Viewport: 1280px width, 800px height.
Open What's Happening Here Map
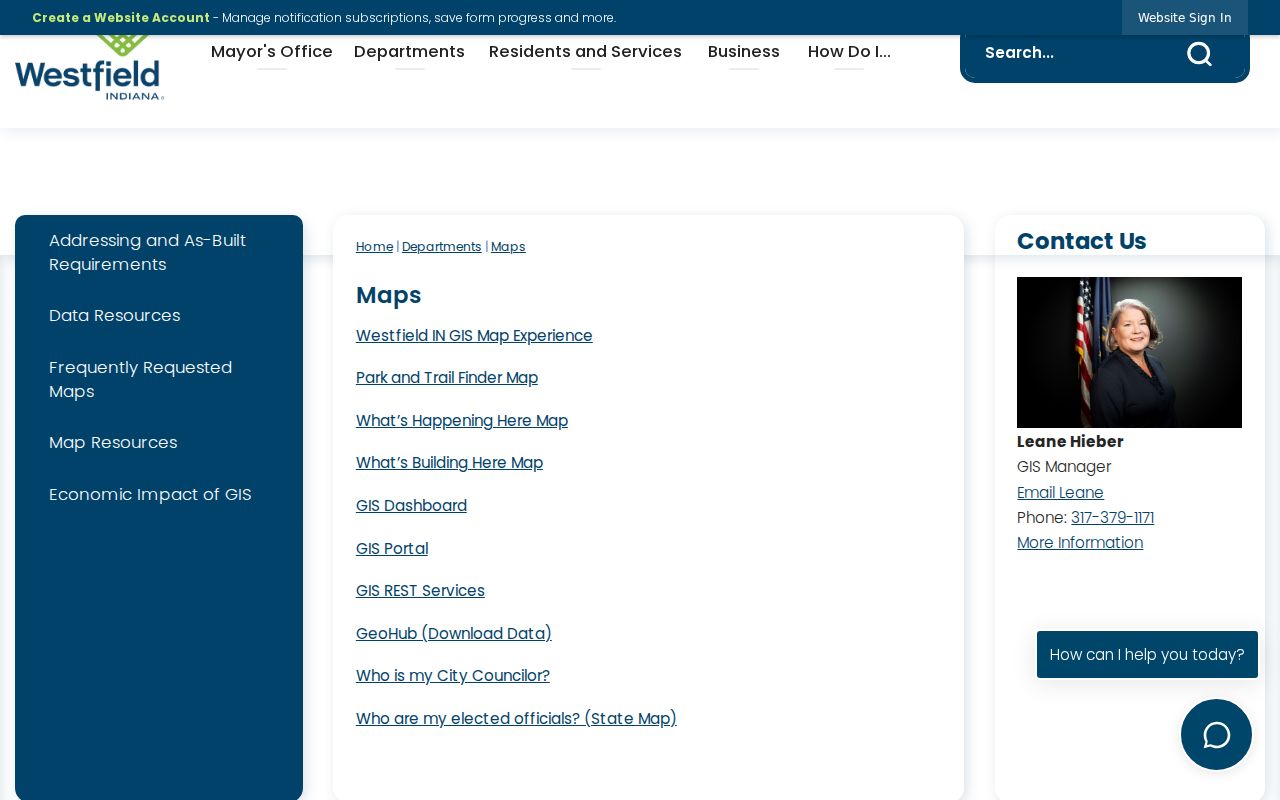462,421
